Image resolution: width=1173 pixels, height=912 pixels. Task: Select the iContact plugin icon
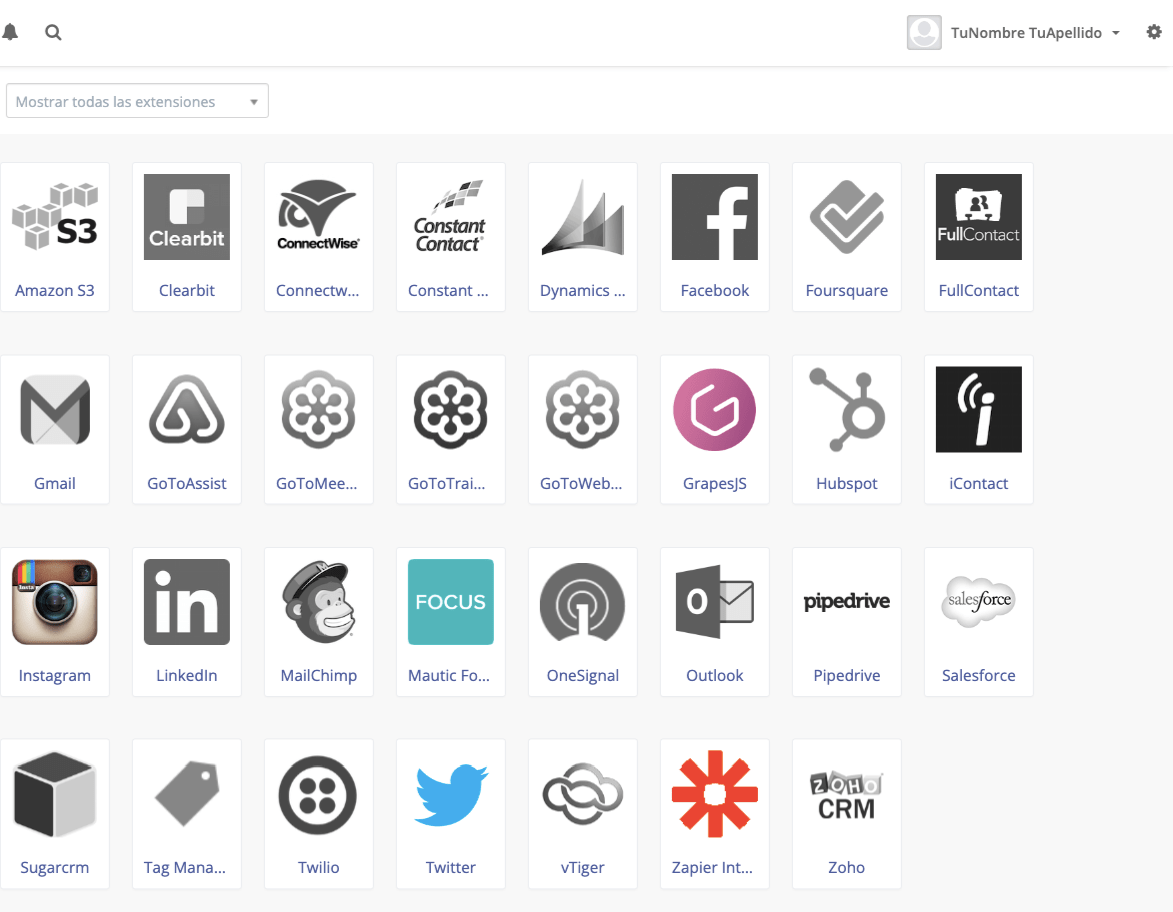[x=978, y=409]
